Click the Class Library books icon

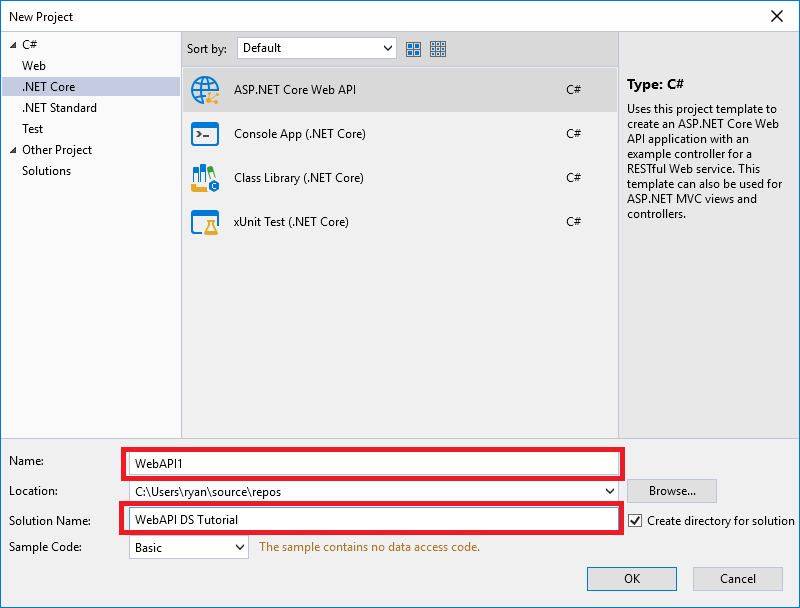coord(205,178)
